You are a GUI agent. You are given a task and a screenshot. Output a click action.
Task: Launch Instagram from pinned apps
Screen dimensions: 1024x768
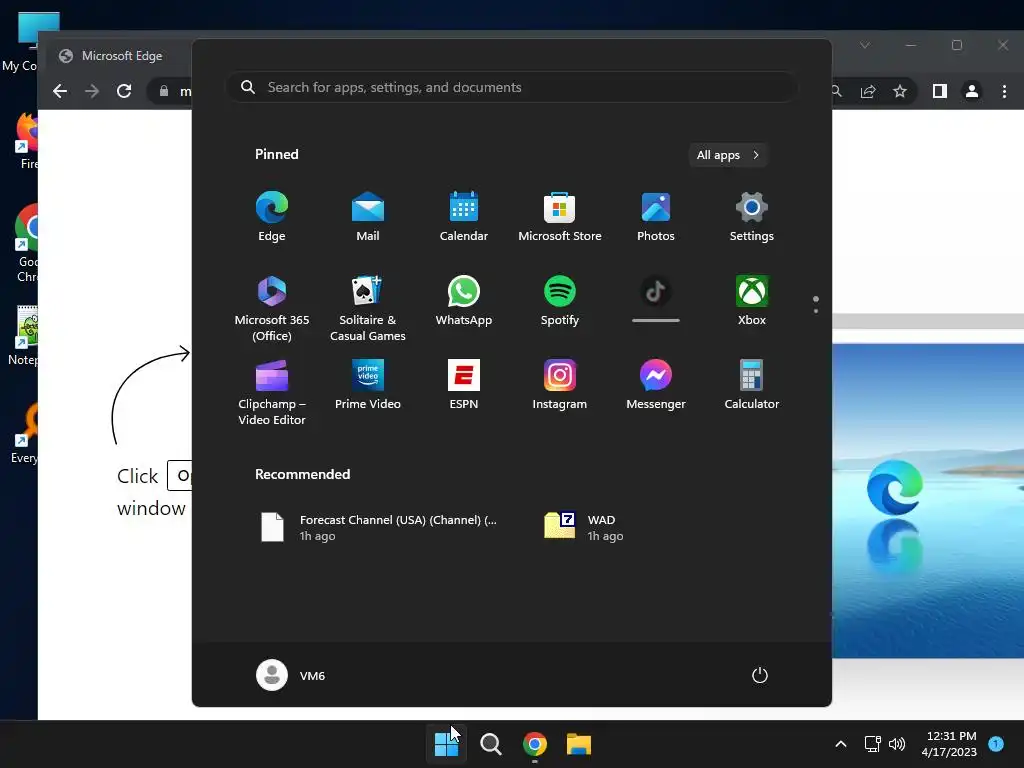[560, 385]
